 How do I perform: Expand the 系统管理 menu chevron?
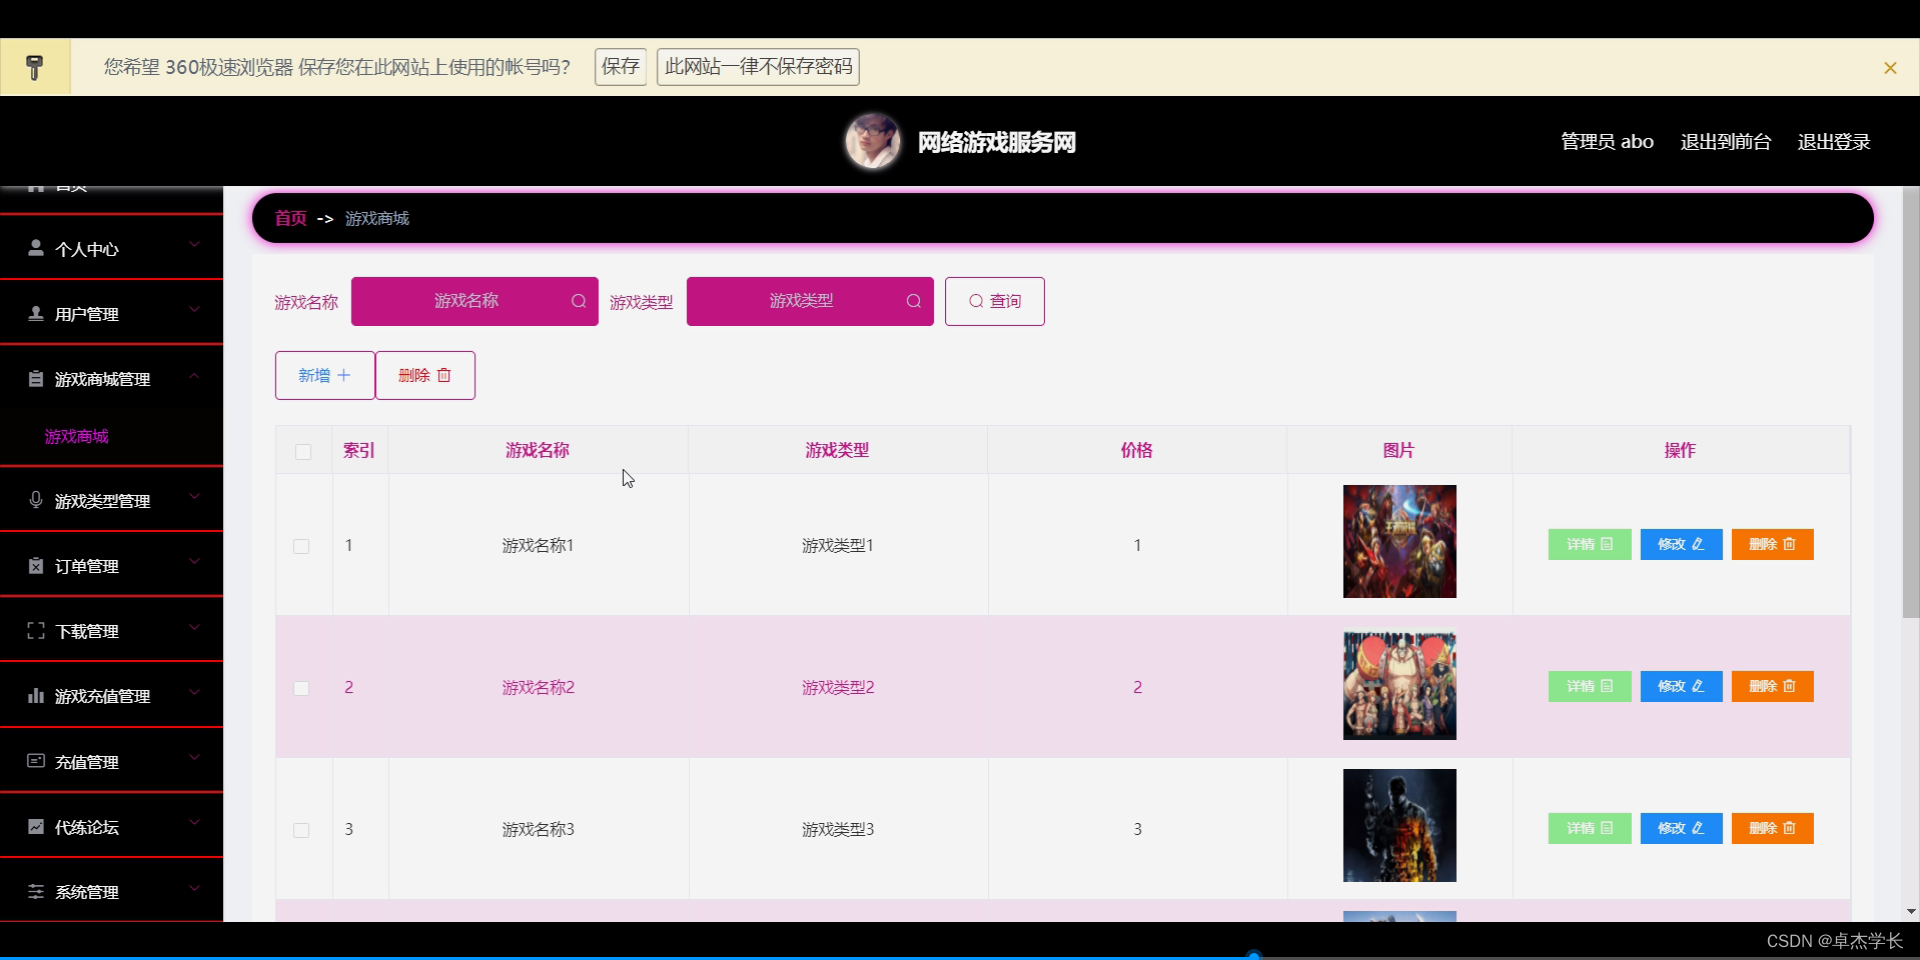195,888
